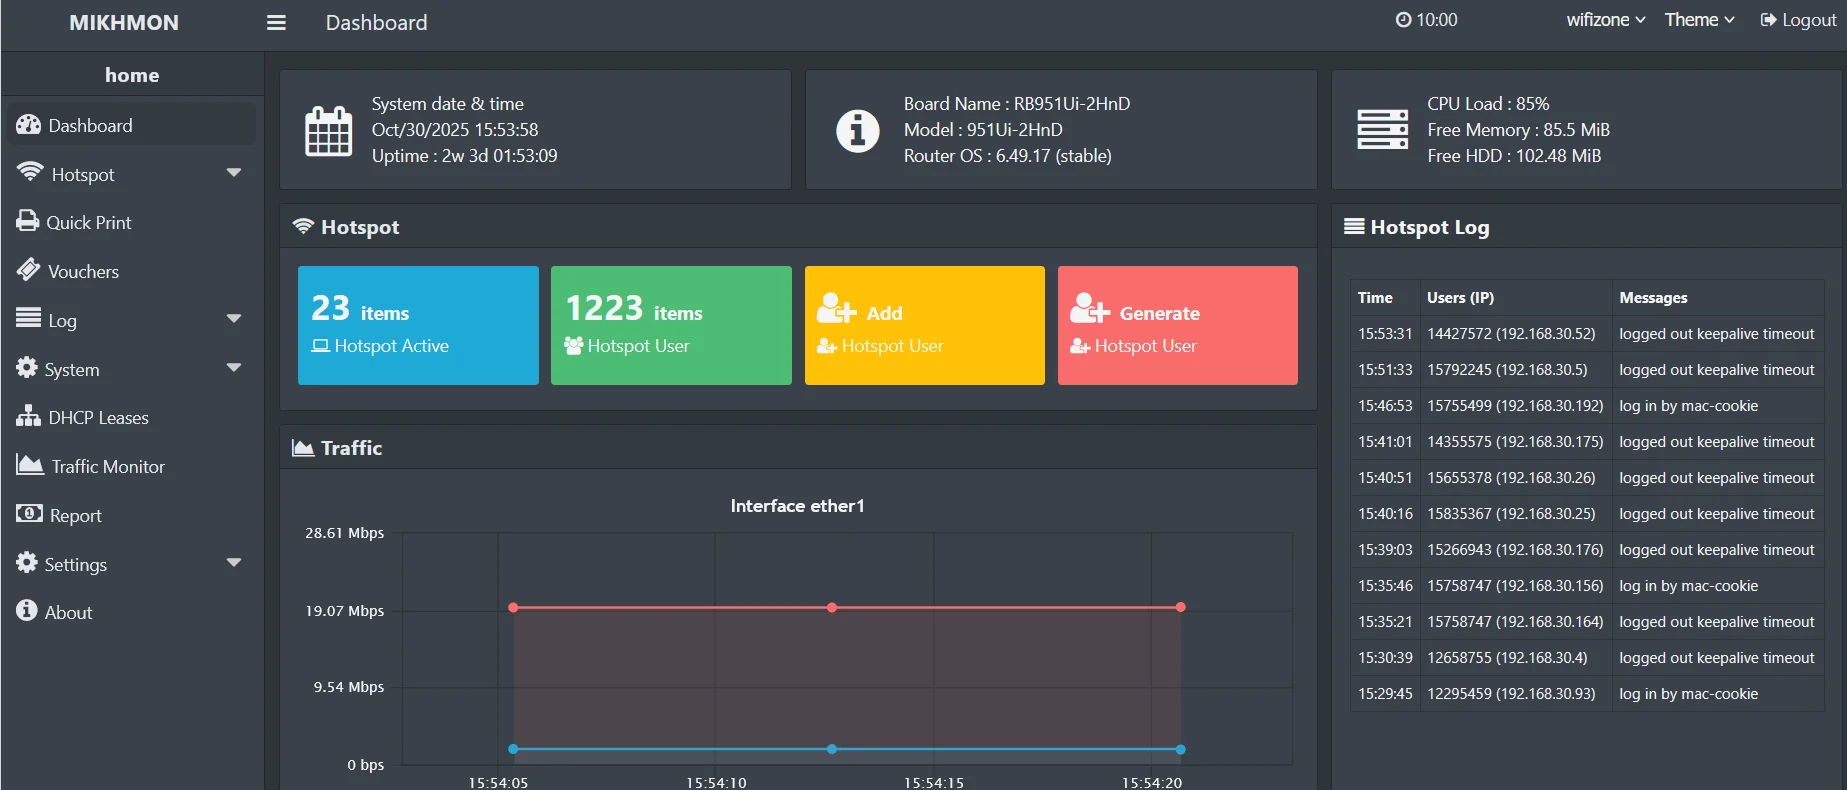
Task: Click the Report money icon
Action: click(29, 514)
